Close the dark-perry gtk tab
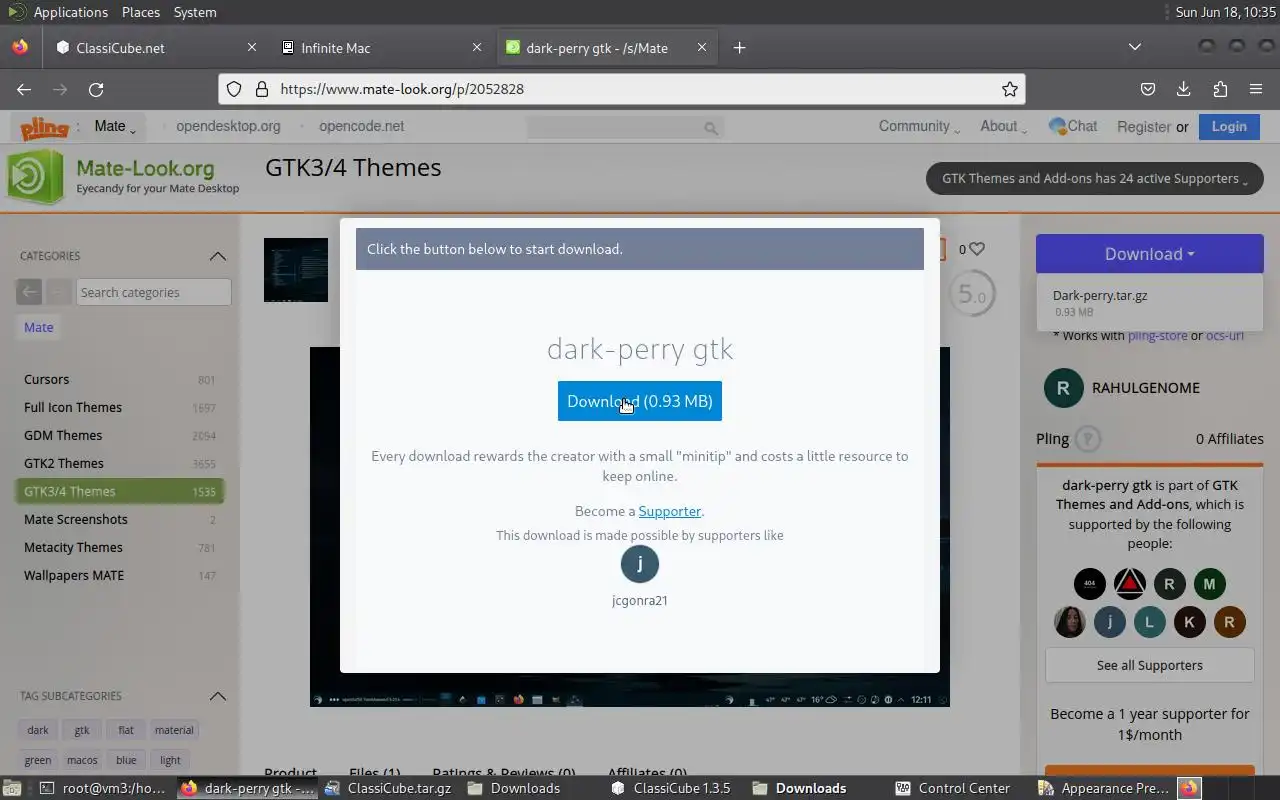1280x800 pixels. pos(702,47)
